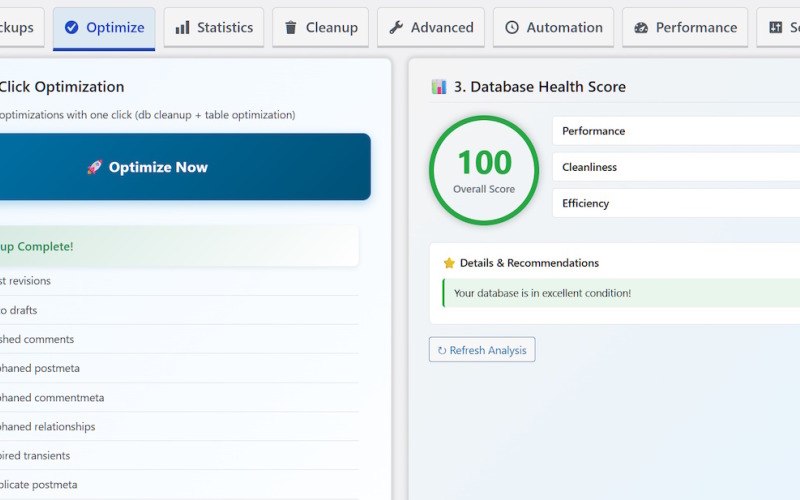Select the Efficiency score row
The image size is (800, 500).
(x=676, y=203)
